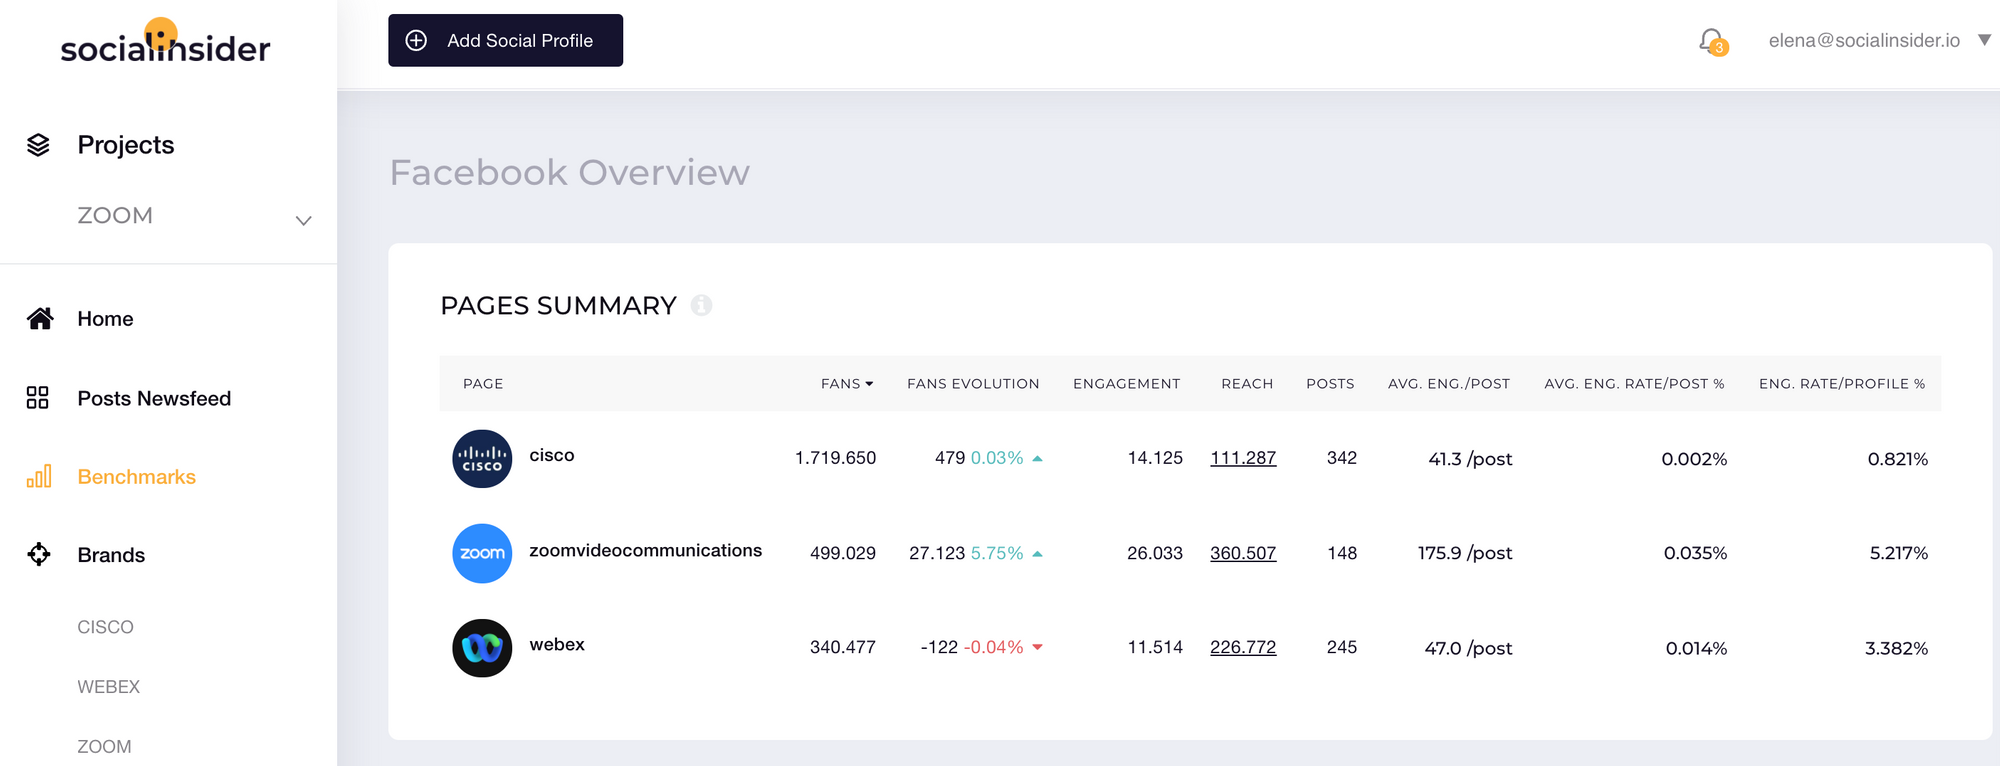This screenshot has width=2000, height=766.
Task: Open Posts Newsfeed in the sidebar
Action: [x=154, y=398]
